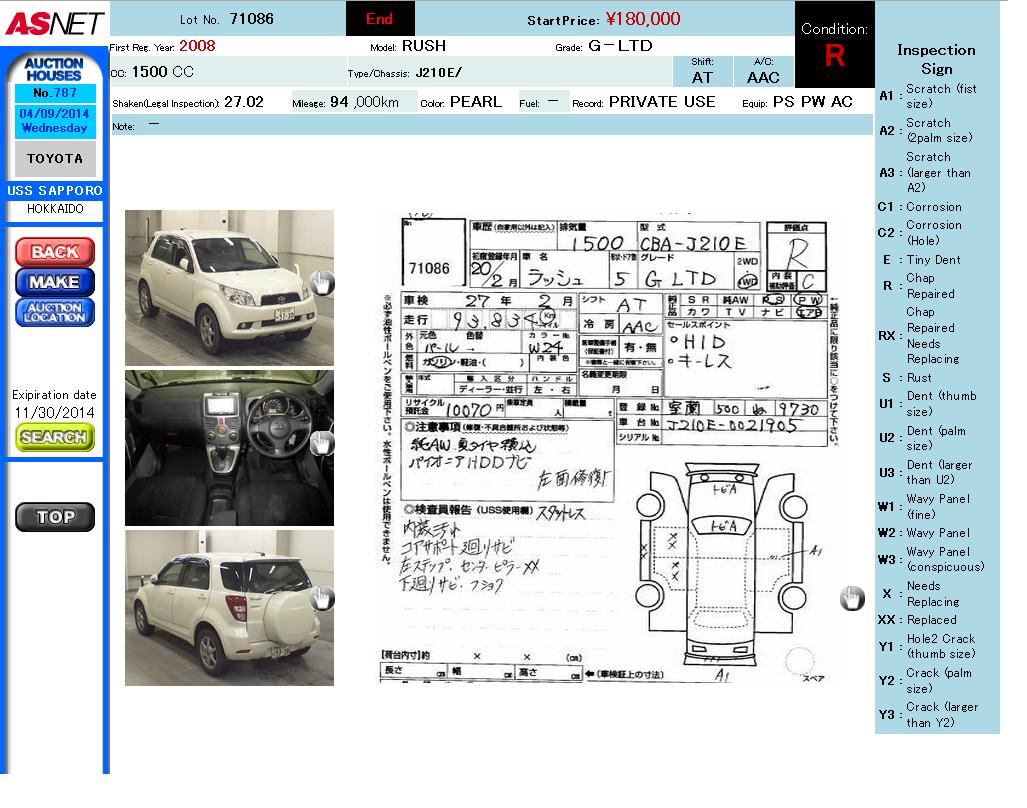Click the green SEARCH button
The height and width of the screenshot is (808, 1027).
coord(55,437)
